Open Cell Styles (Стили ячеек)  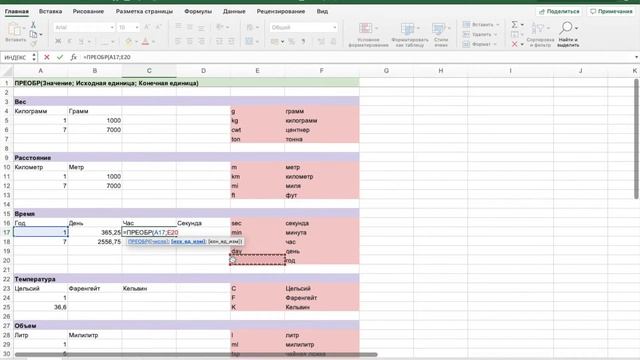click(441, 35)
